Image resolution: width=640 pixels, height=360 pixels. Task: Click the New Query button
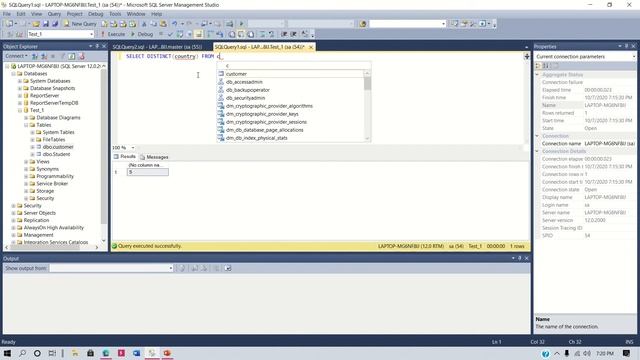coord(80,24)
